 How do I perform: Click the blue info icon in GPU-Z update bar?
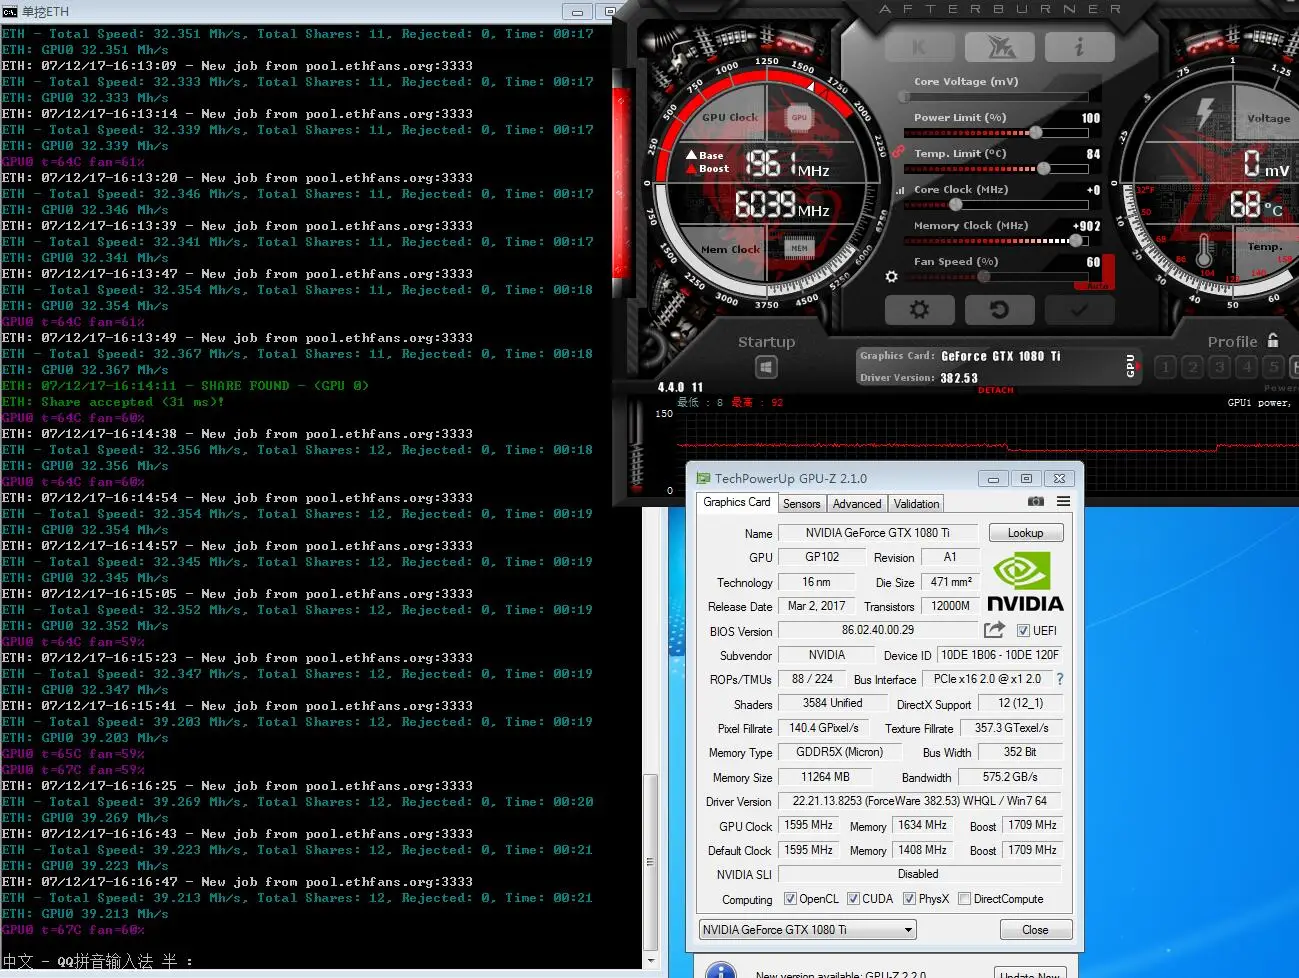point(721,970)
